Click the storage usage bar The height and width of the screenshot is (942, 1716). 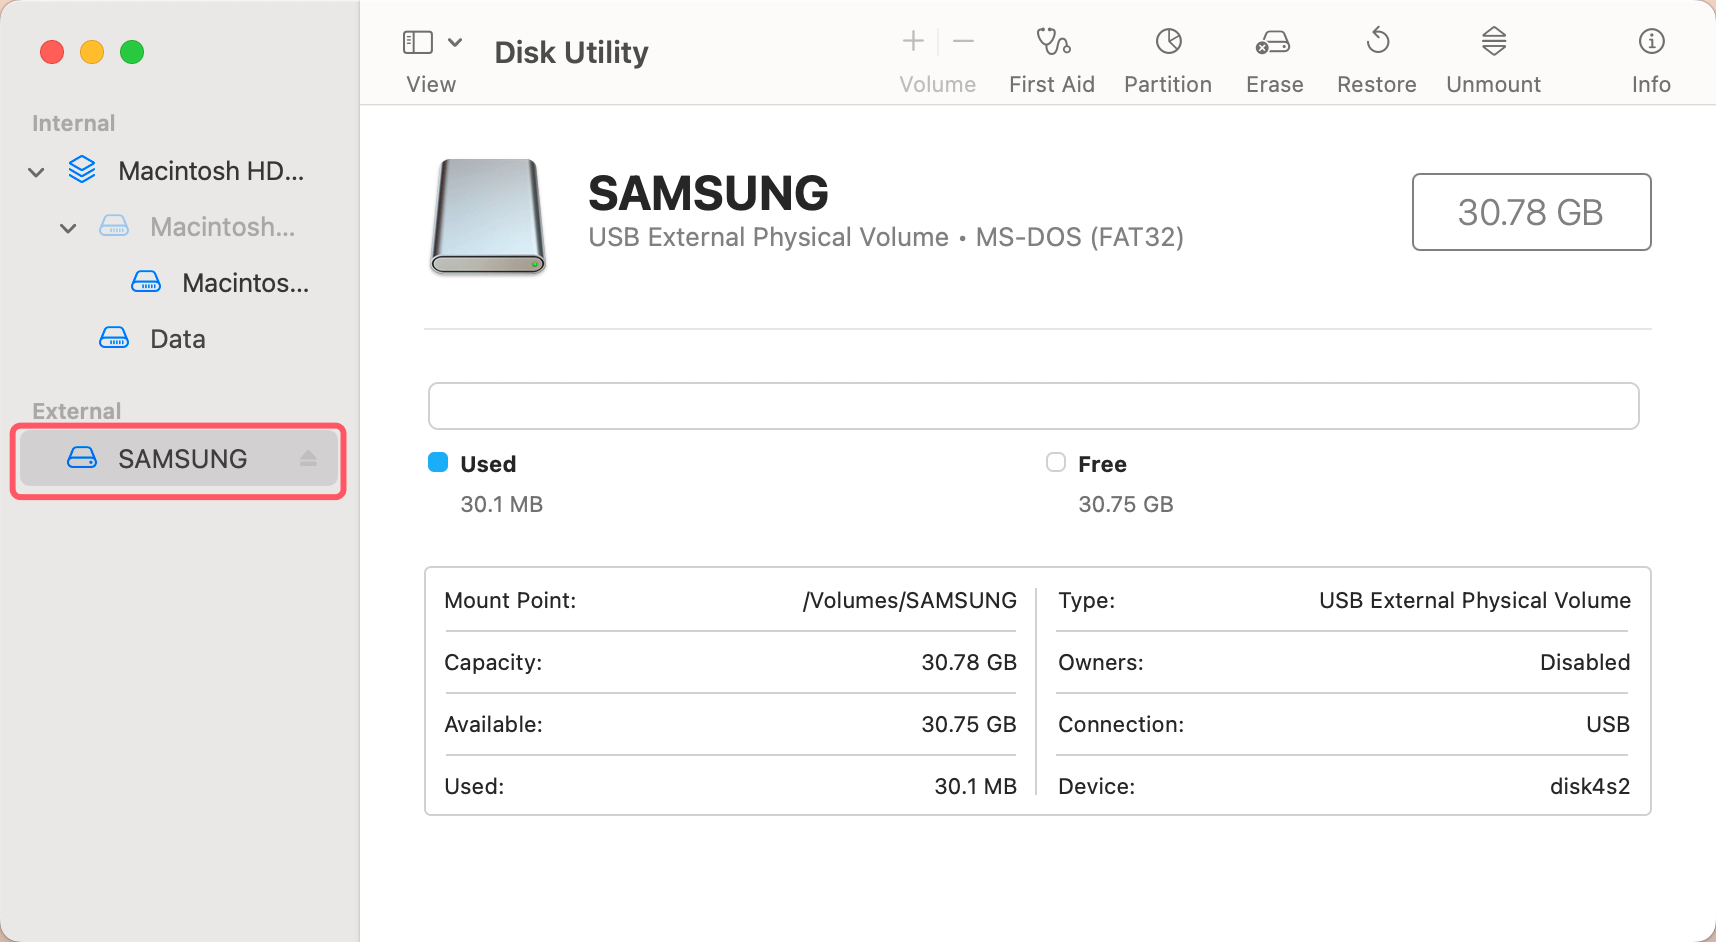pos(1033,406)
